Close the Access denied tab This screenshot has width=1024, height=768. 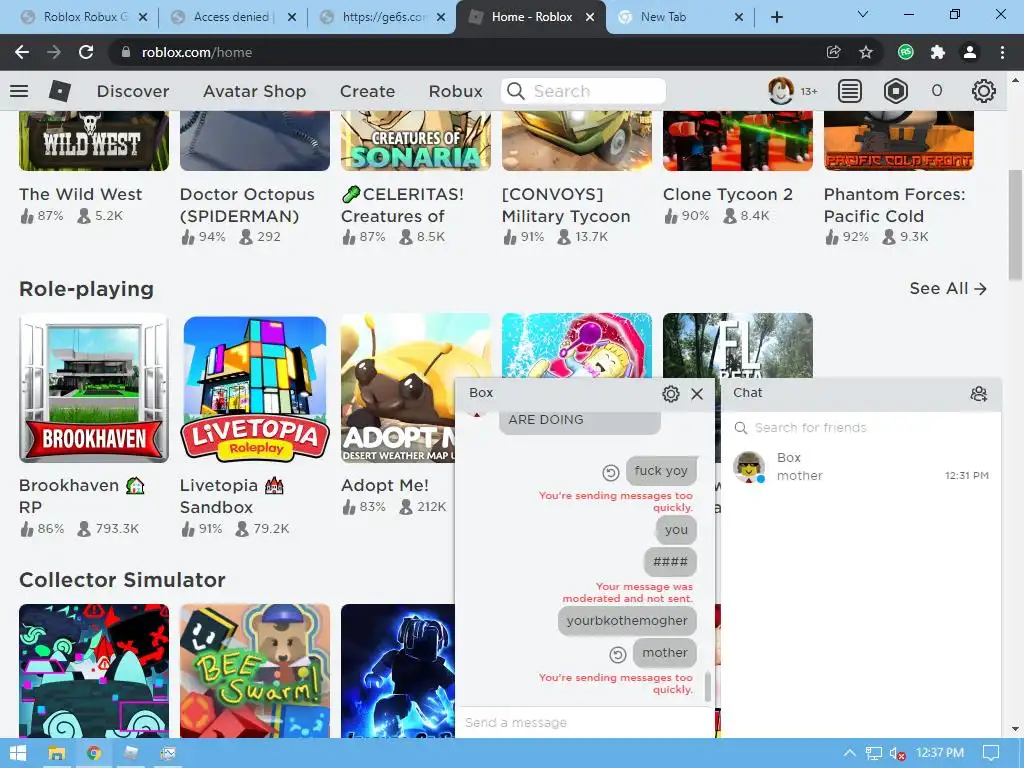(293, 17)
